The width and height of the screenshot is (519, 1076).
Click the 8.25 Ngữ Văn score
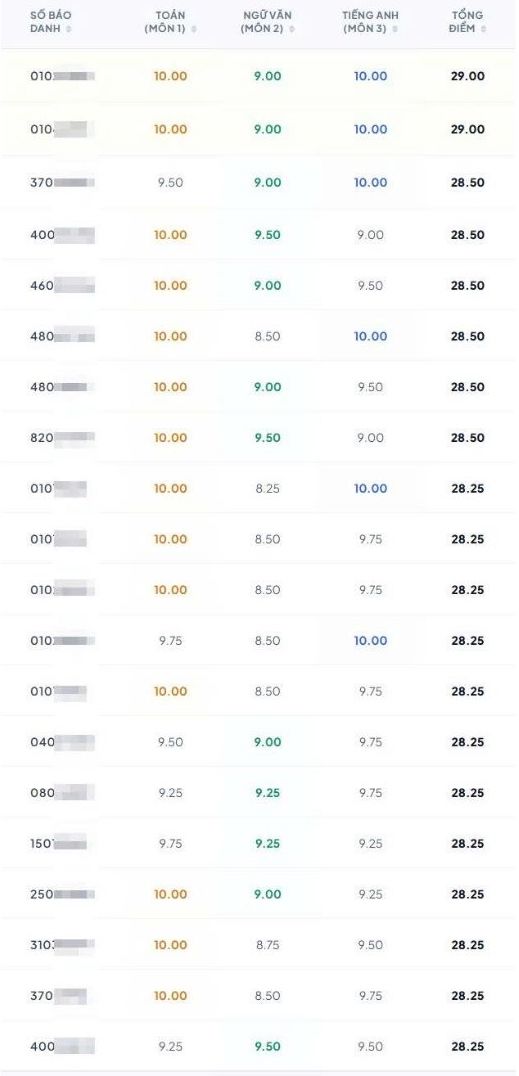coord(268,489)
